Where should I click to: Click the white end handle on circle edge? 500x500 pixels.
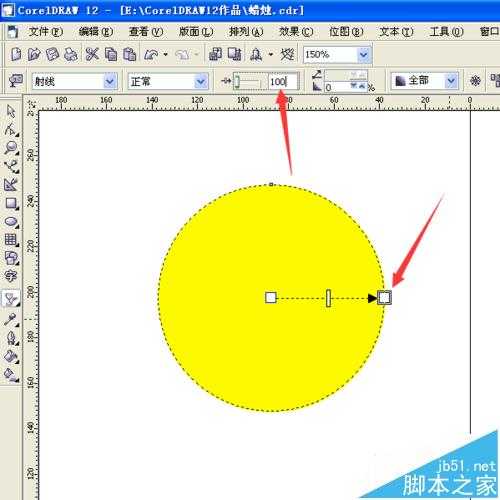click(x=384, y=297)
